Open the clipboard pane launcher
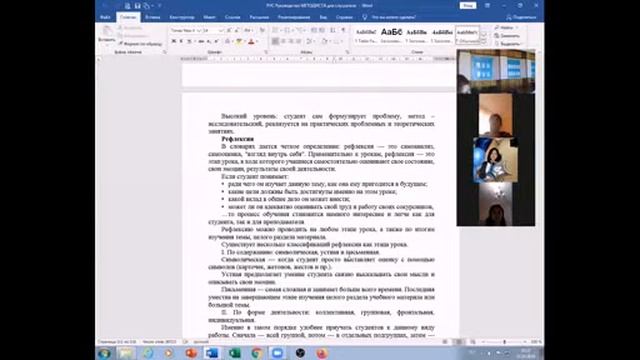Image resolution: width=640 pixels, height=360 pixels. pos(164,52)
